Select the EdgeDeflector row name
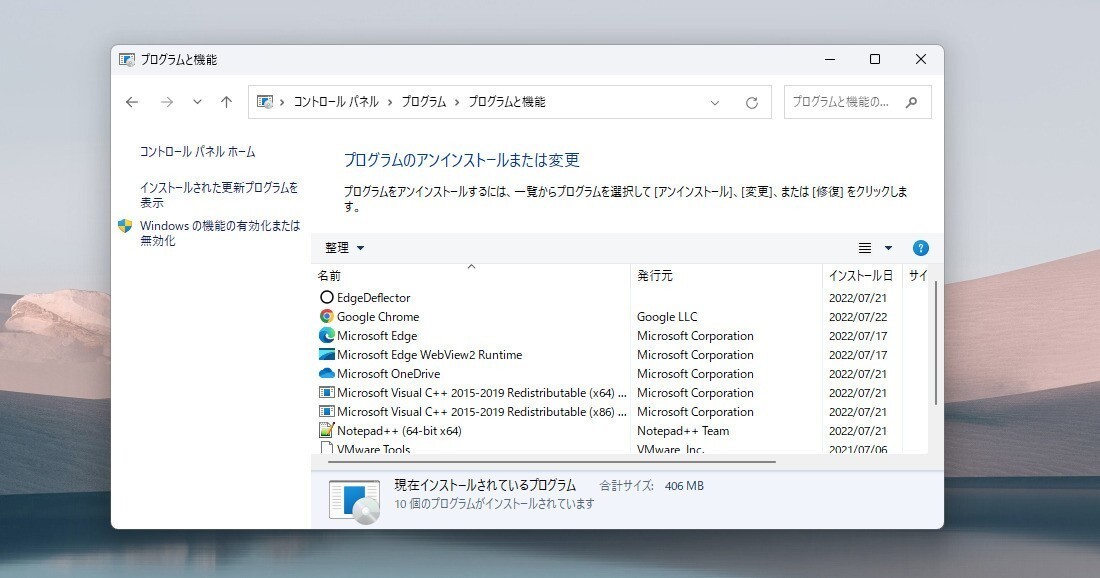The height and width of the screenshot is (578, 1100). 373,297
